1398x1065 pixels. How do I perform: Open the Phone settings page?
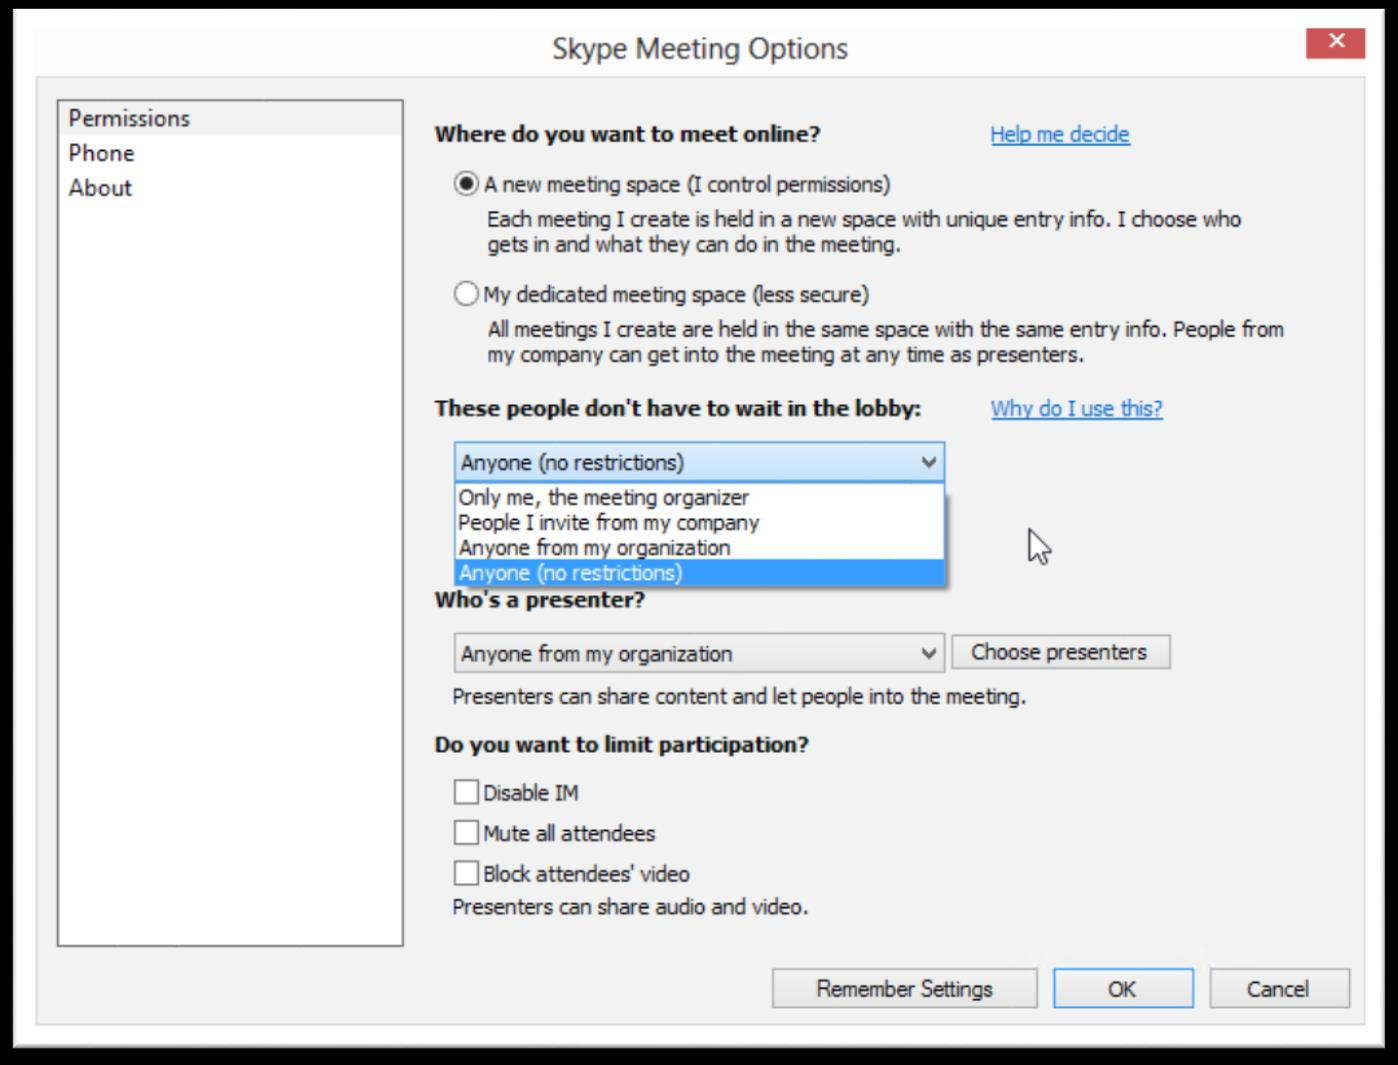pyautogui.click(x=230, y=153)
